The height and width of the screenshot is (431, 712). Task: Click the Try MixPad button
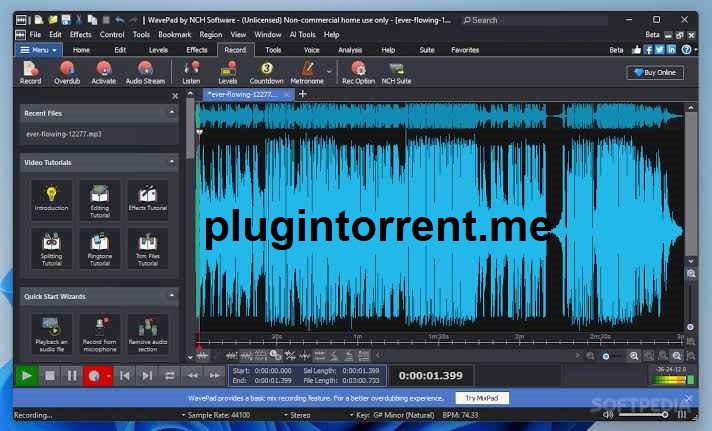482,398
